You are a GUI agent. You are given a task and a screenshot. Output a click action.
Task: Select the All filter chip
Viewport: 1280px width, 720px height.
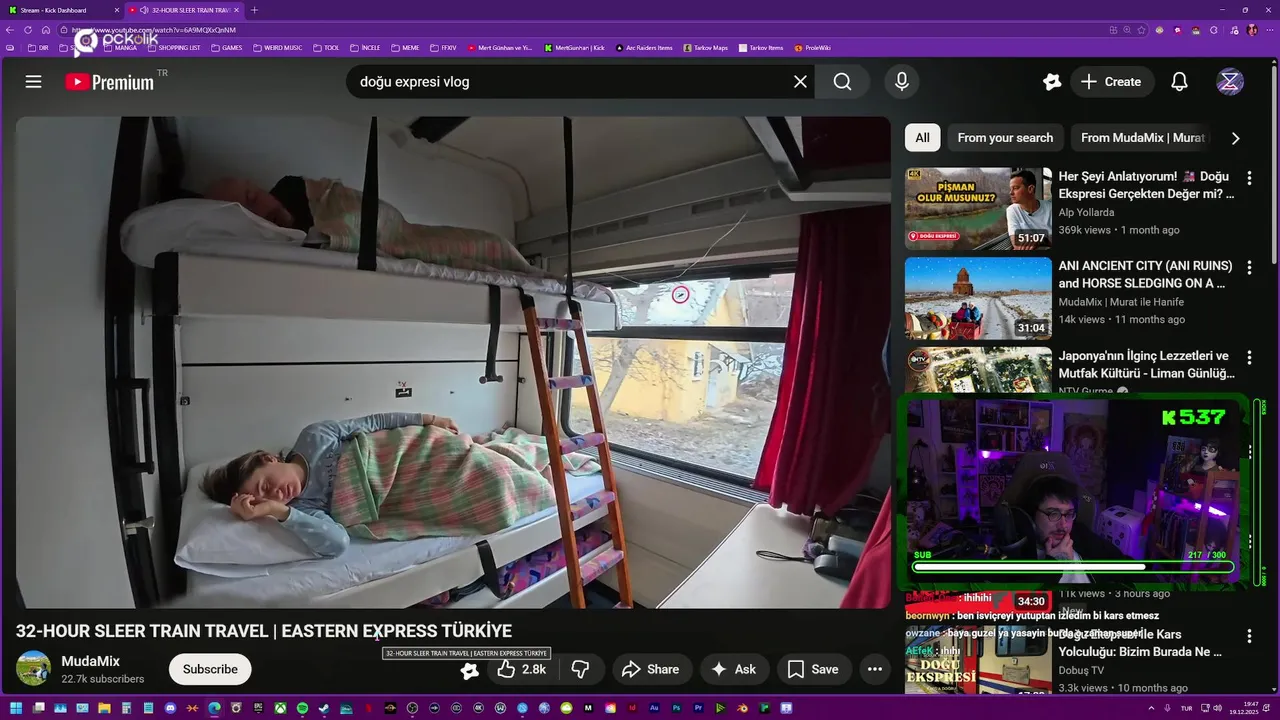point(922,138)
